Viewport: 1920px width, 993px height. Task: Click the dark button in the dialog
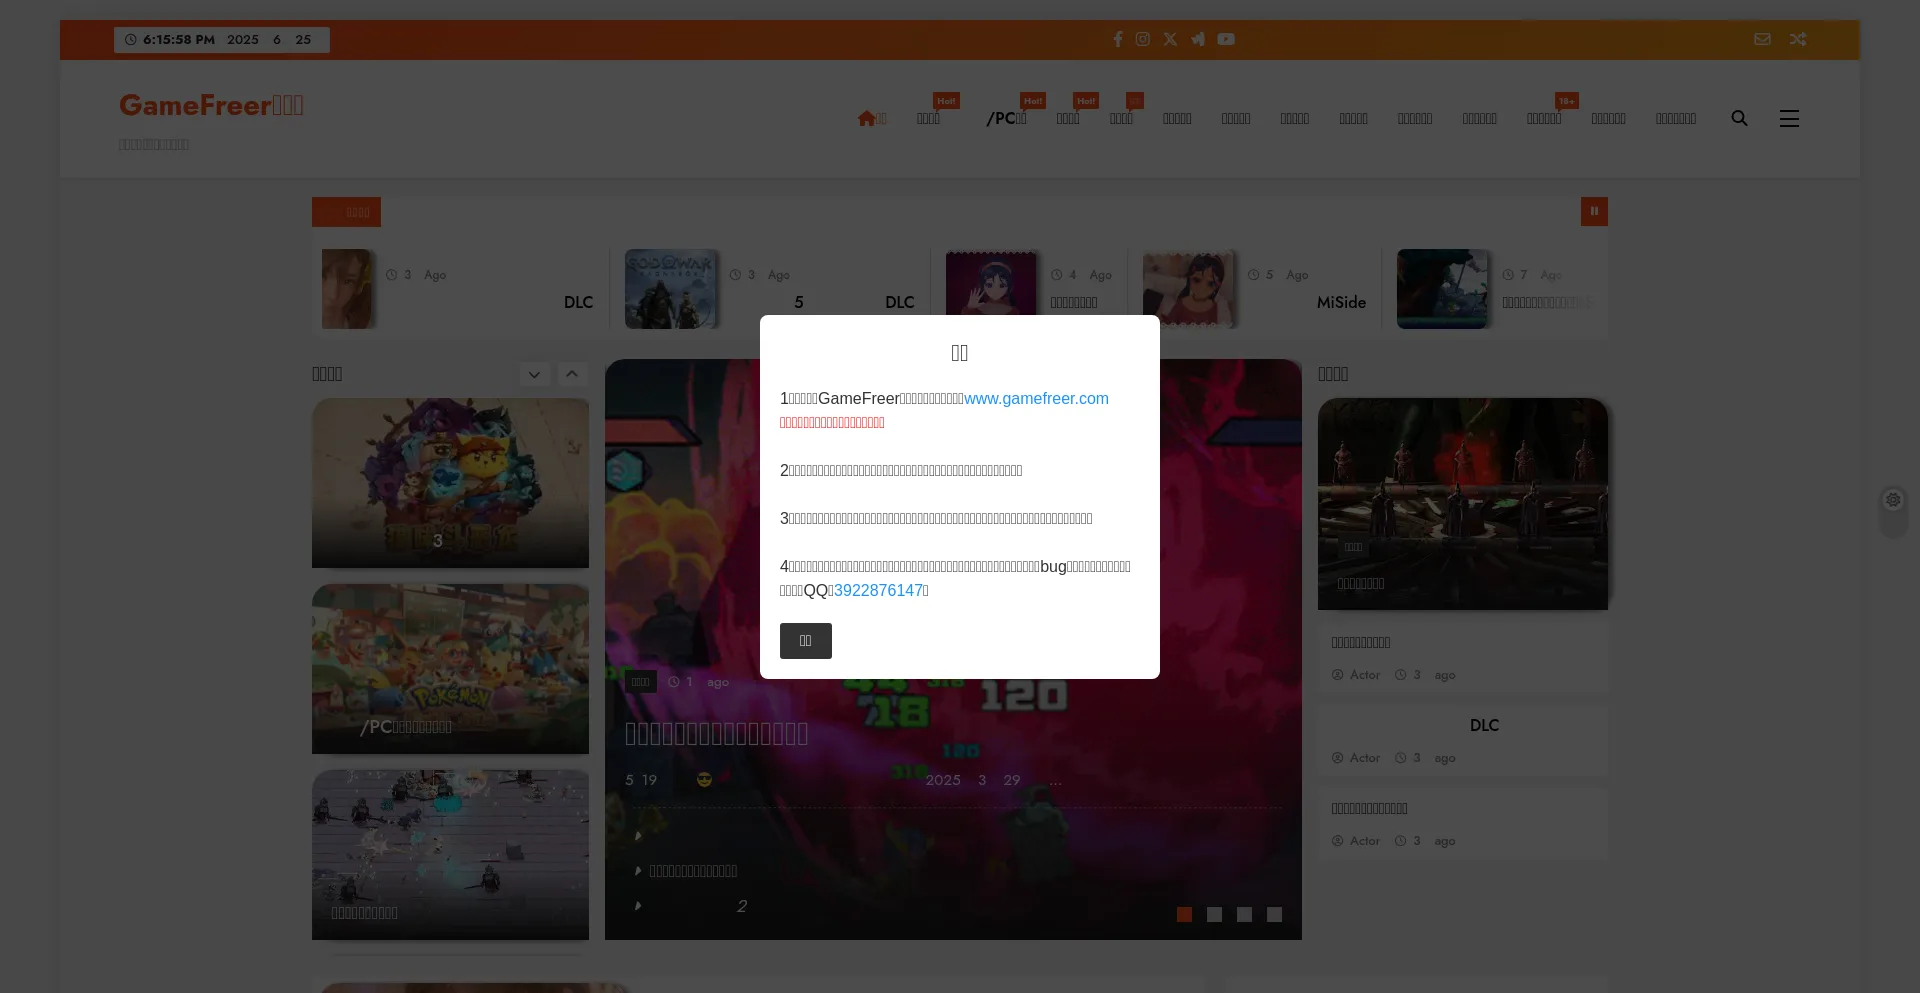coord(805,641)
